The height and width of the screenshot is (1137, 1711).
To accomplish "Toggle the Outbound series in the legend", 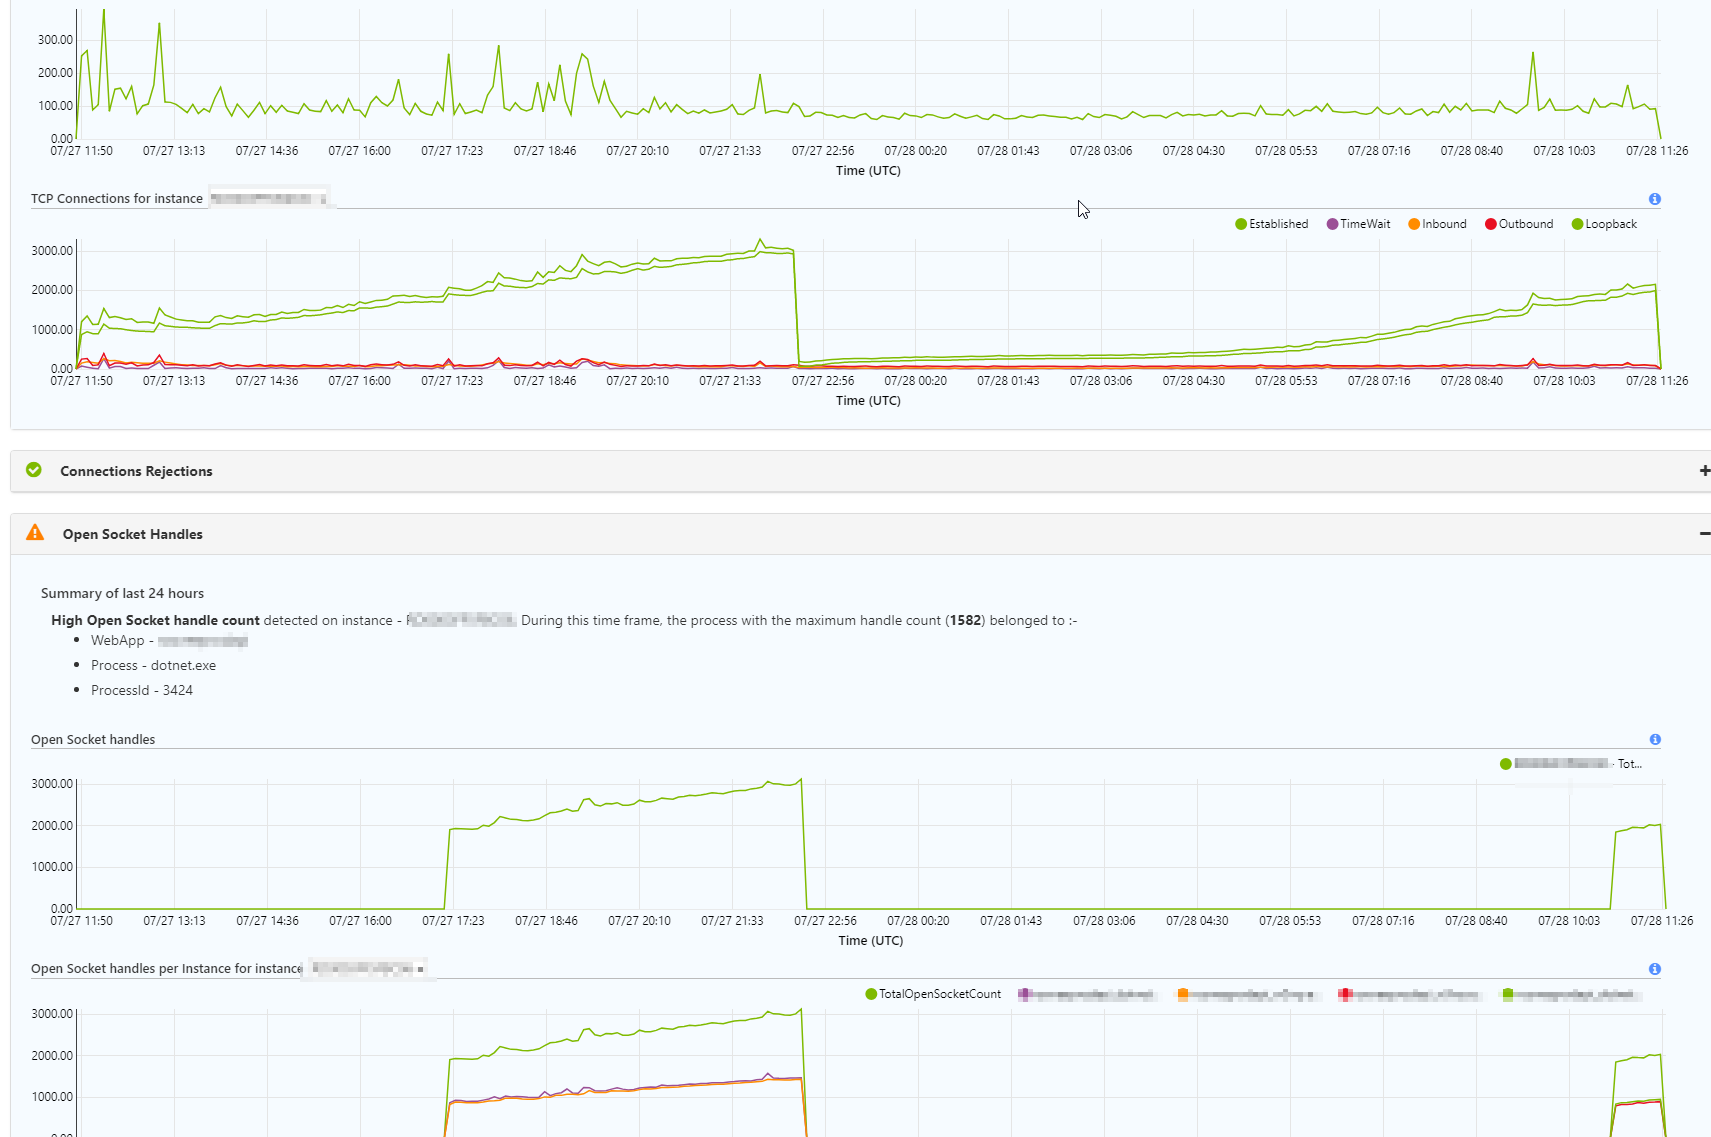I will pos(1491,223).
